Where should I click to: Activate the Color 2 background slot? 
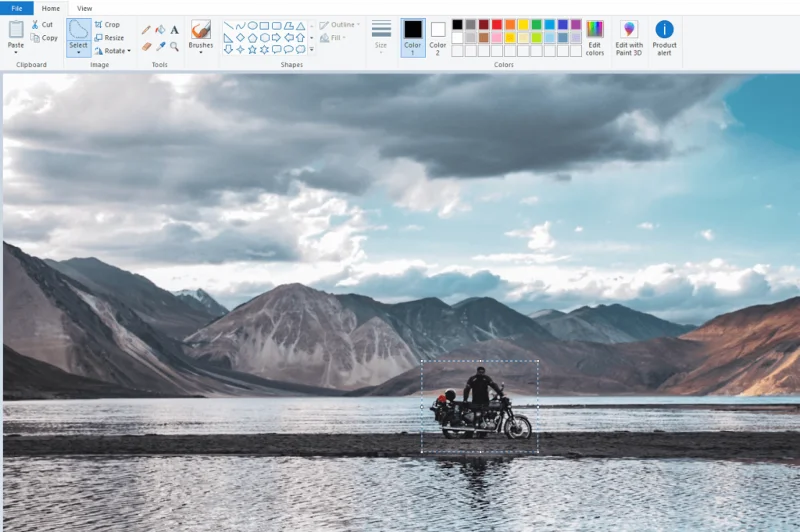(437, 38)
